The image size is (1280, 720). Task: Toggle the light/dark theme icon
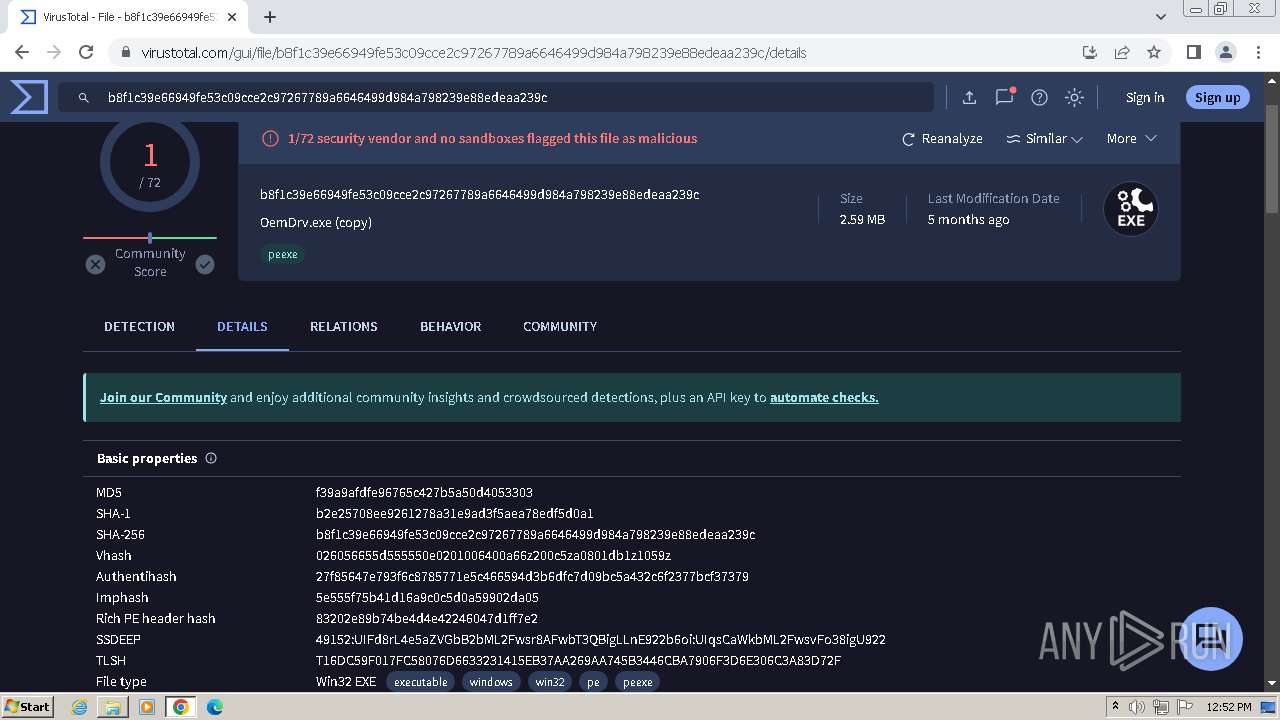tap(1074, 97)
